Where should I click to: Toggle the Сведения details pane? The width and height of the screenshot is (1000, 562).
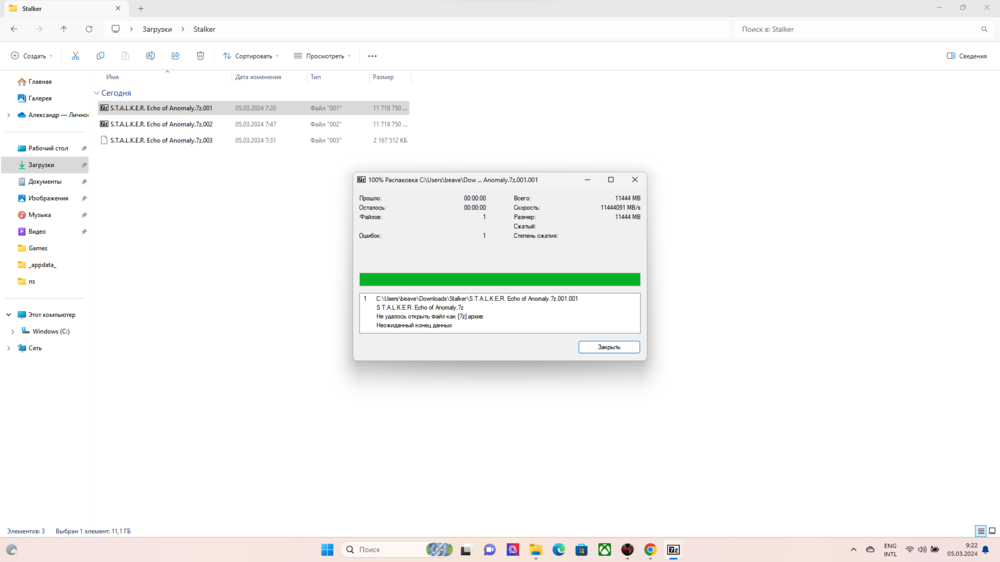pyautogui.click(x=966, y=56)
